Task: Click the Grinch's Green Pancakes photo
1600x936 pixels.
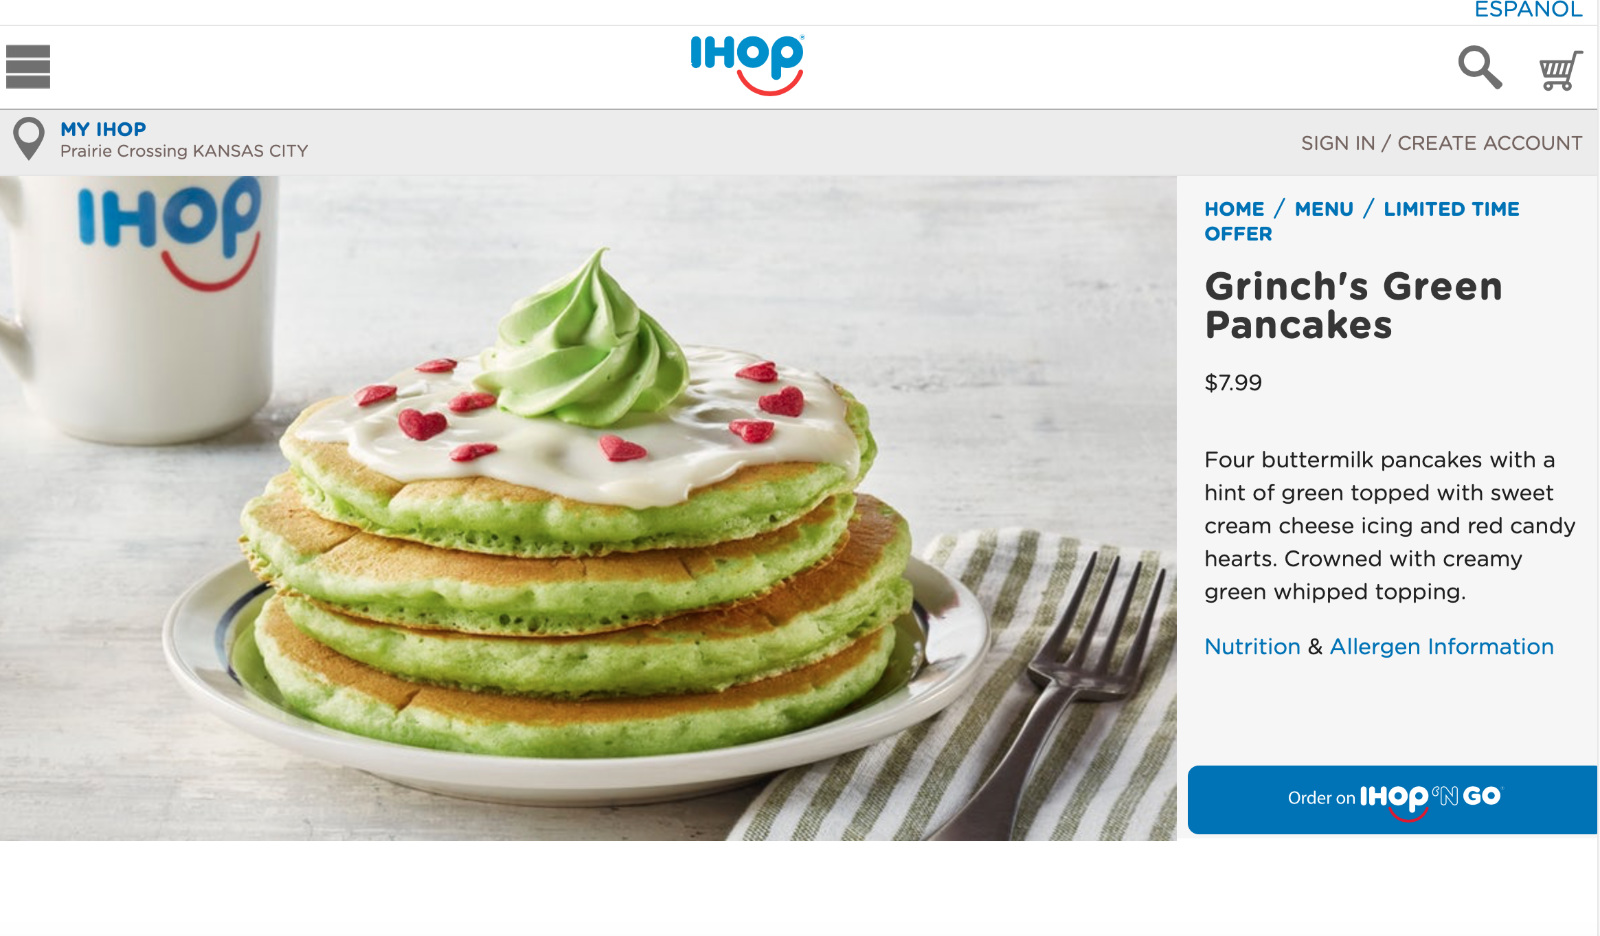Action: [x=588, y=508]
